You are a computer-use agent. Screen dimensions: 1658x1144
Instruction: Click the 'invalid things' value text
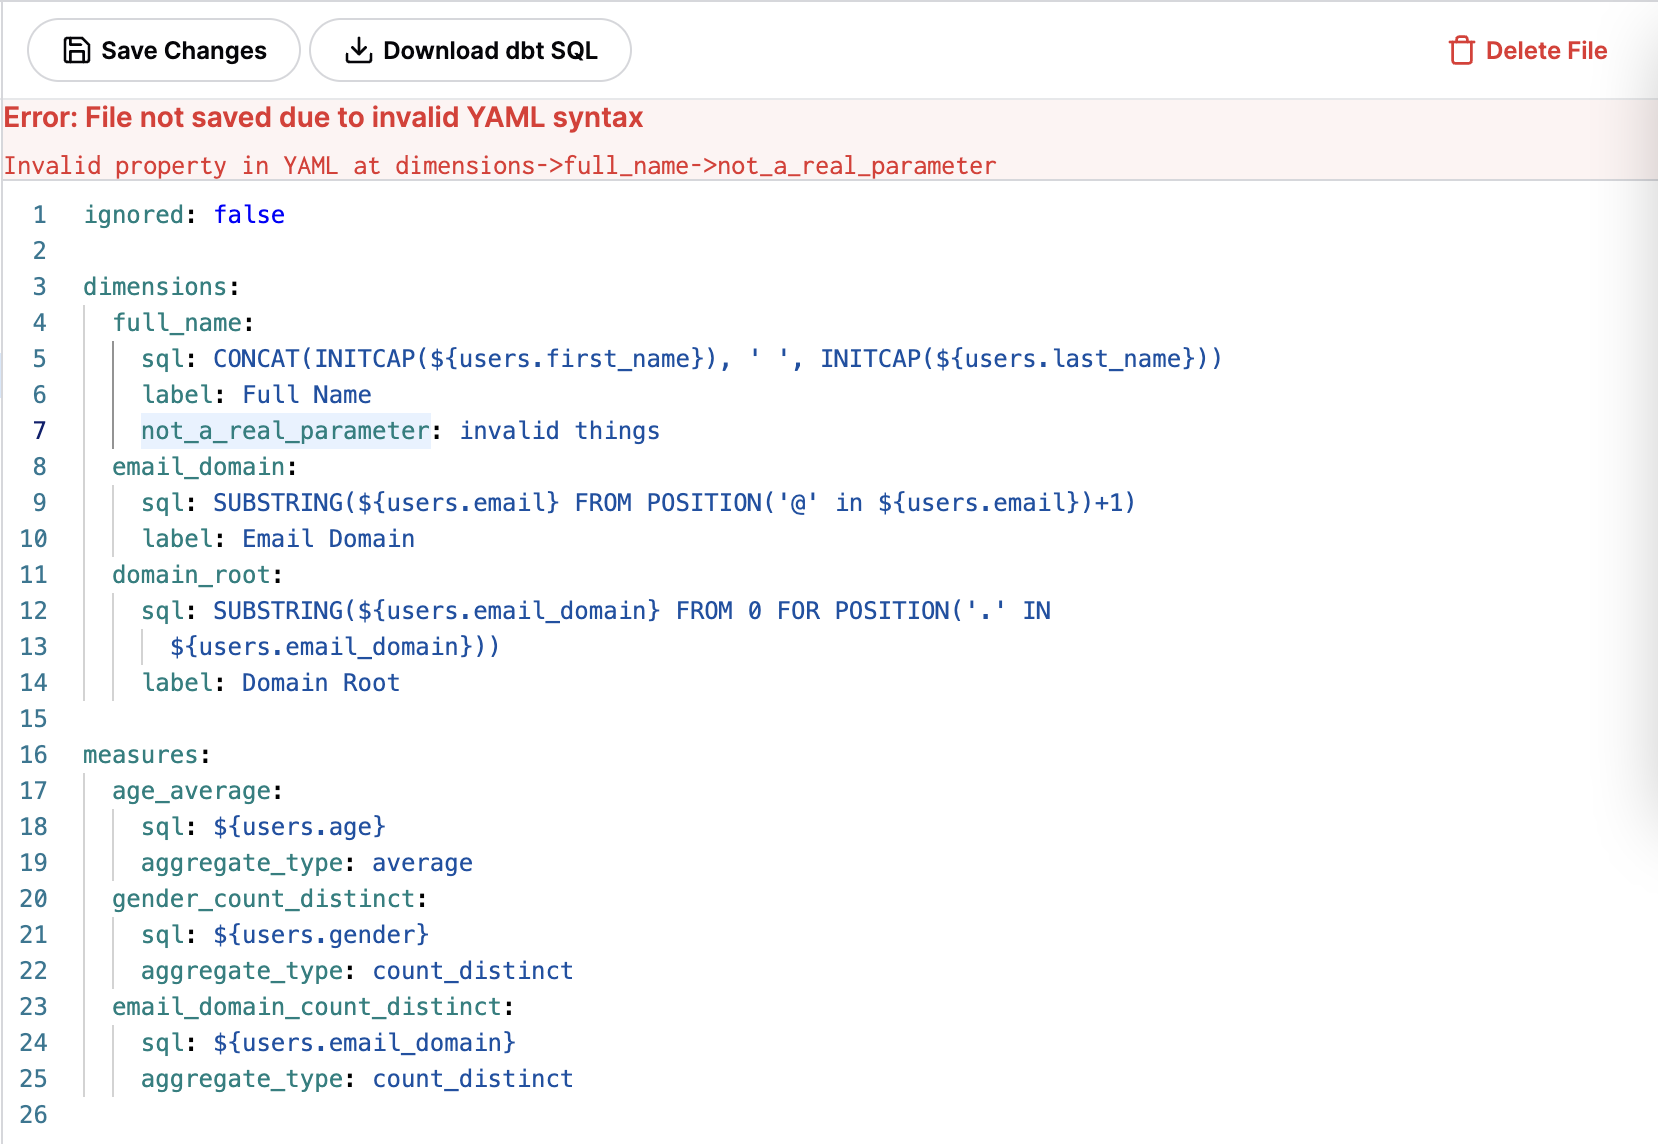click(559, 431)
